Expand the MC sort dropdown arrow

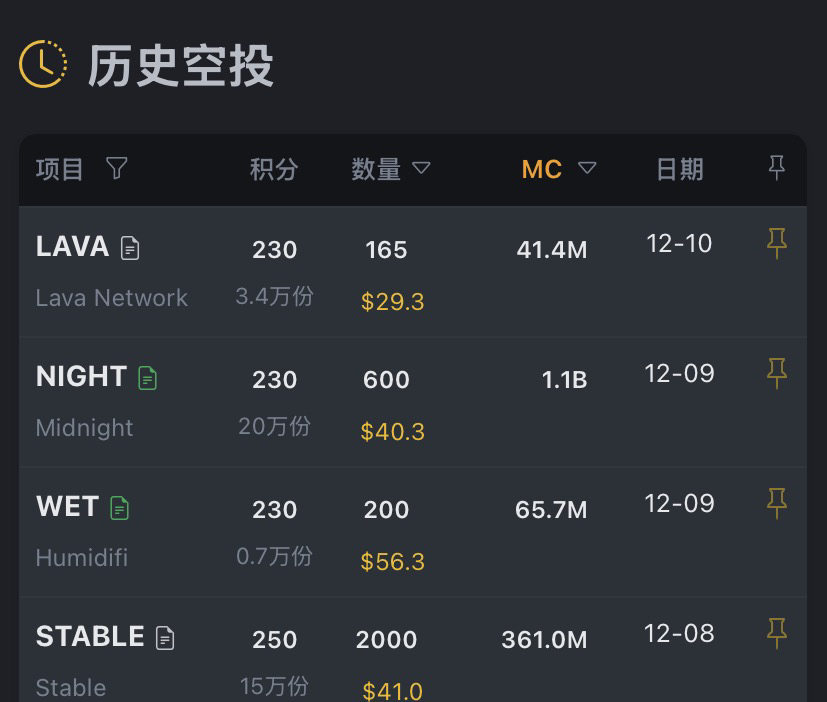587,168
